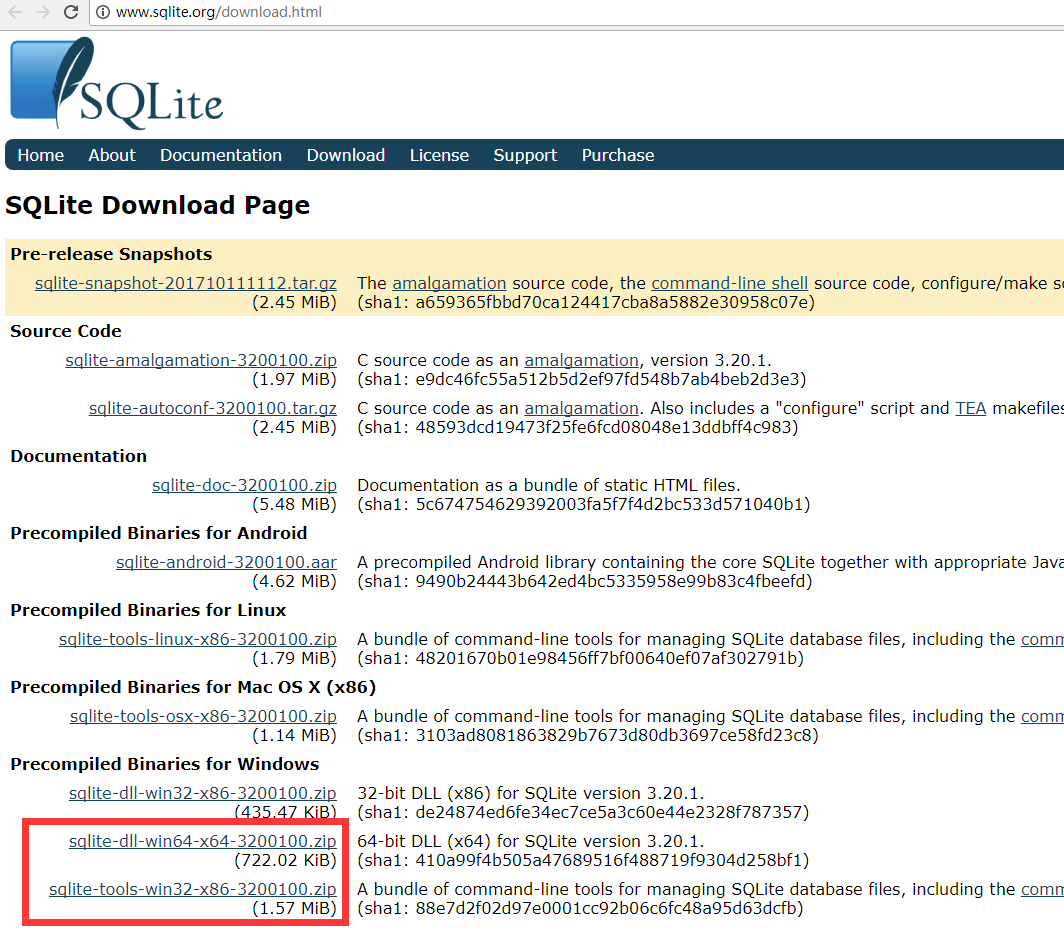
Task: Click Precompiled Binaries for Linux heading
Action: point(148,610)
